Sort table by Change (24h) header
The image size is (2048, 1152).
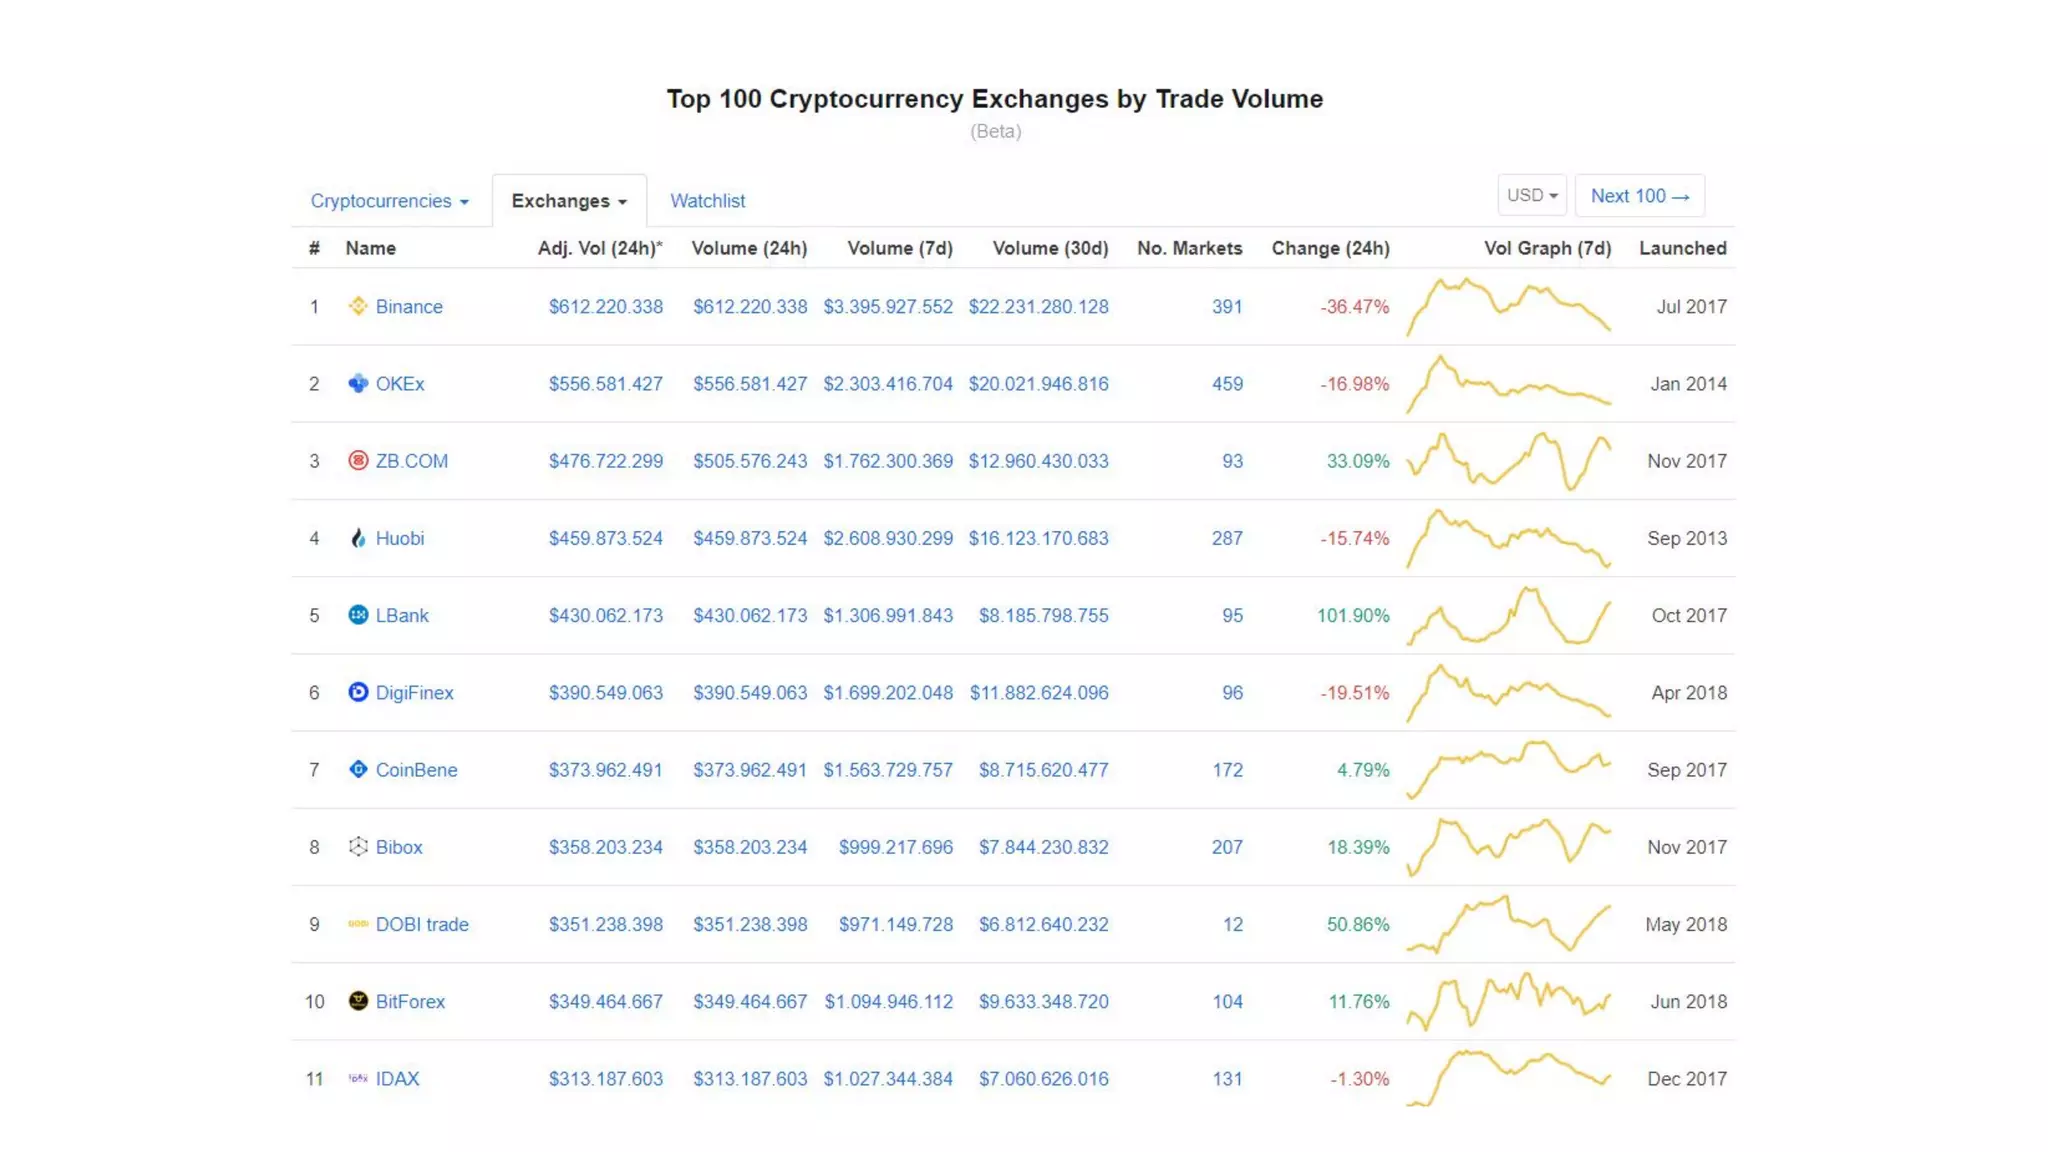pyautogui.click(x=1330, y=248)
